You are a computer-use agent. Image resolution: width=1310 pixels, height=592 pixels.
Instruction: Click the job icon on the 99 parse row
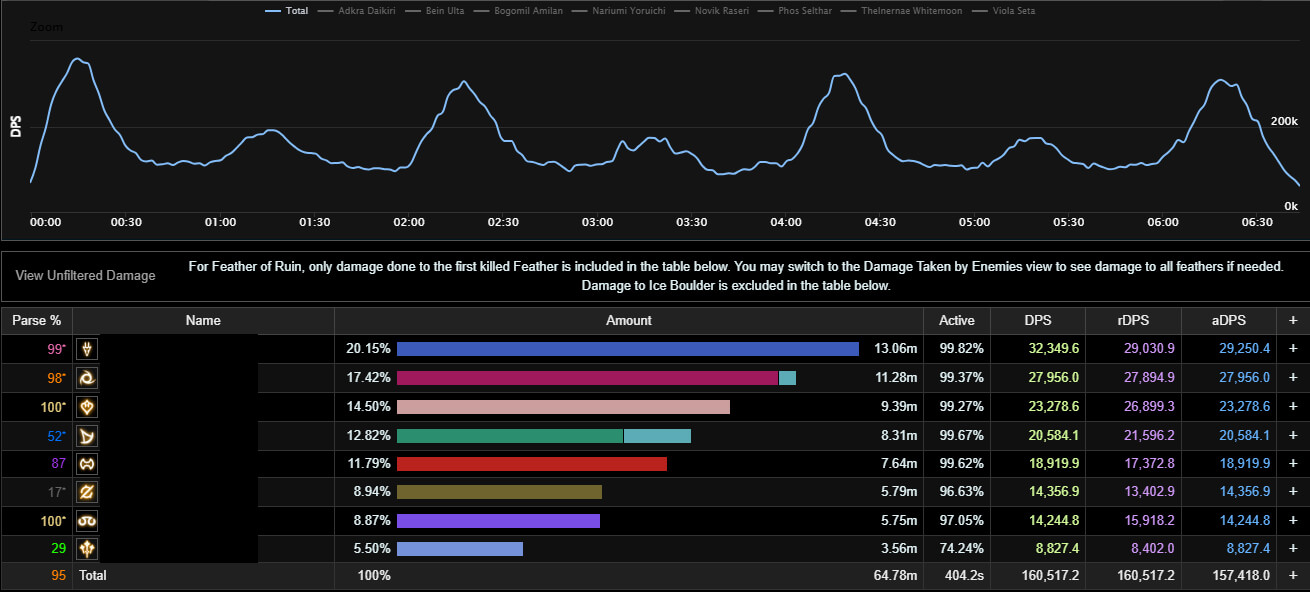[89, 349]
